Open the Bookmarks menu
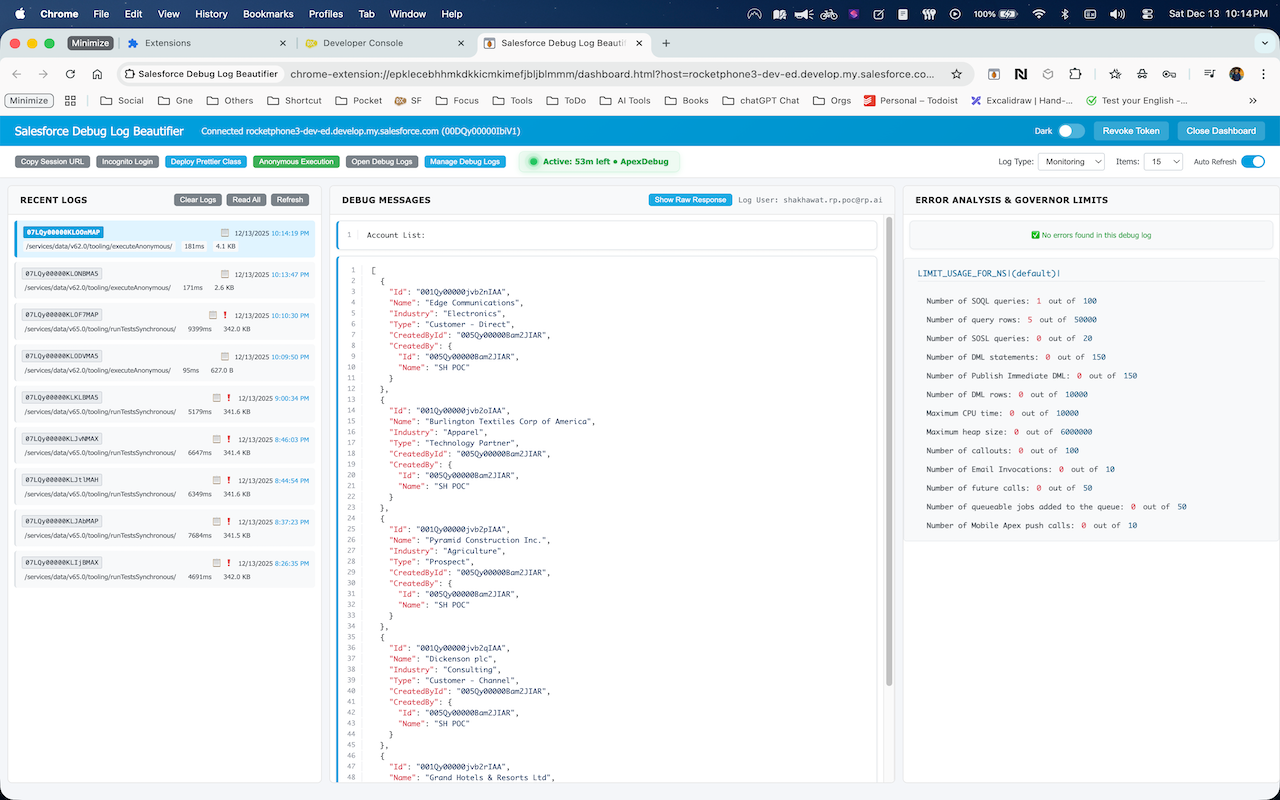The image size is (1280, 800). pos(268,14)
